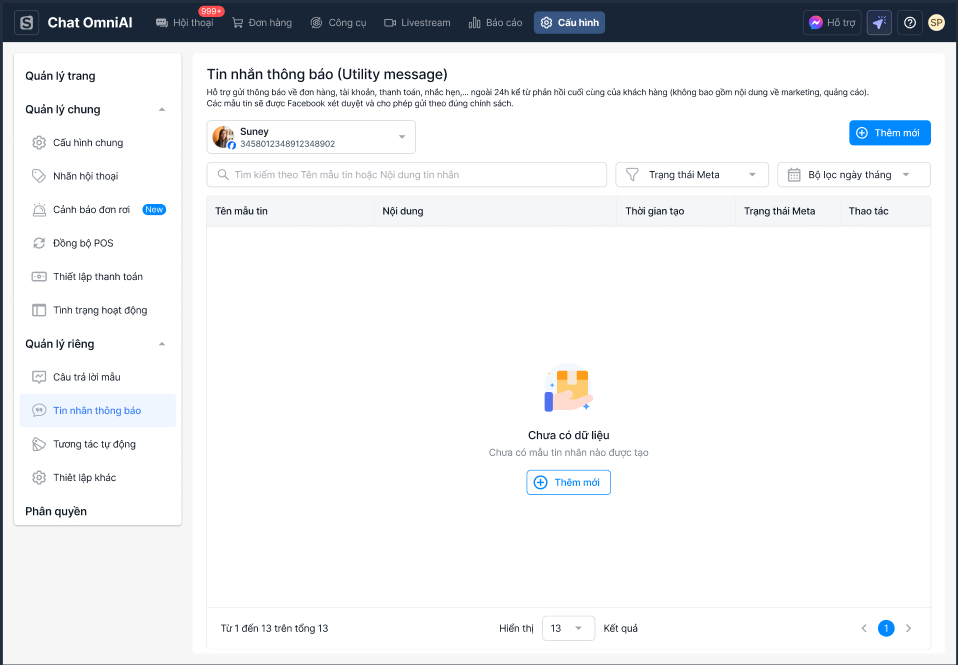This screenshot has width=958, height=665.
Task: Click the SP user avatar
Action: coord(936,22)
